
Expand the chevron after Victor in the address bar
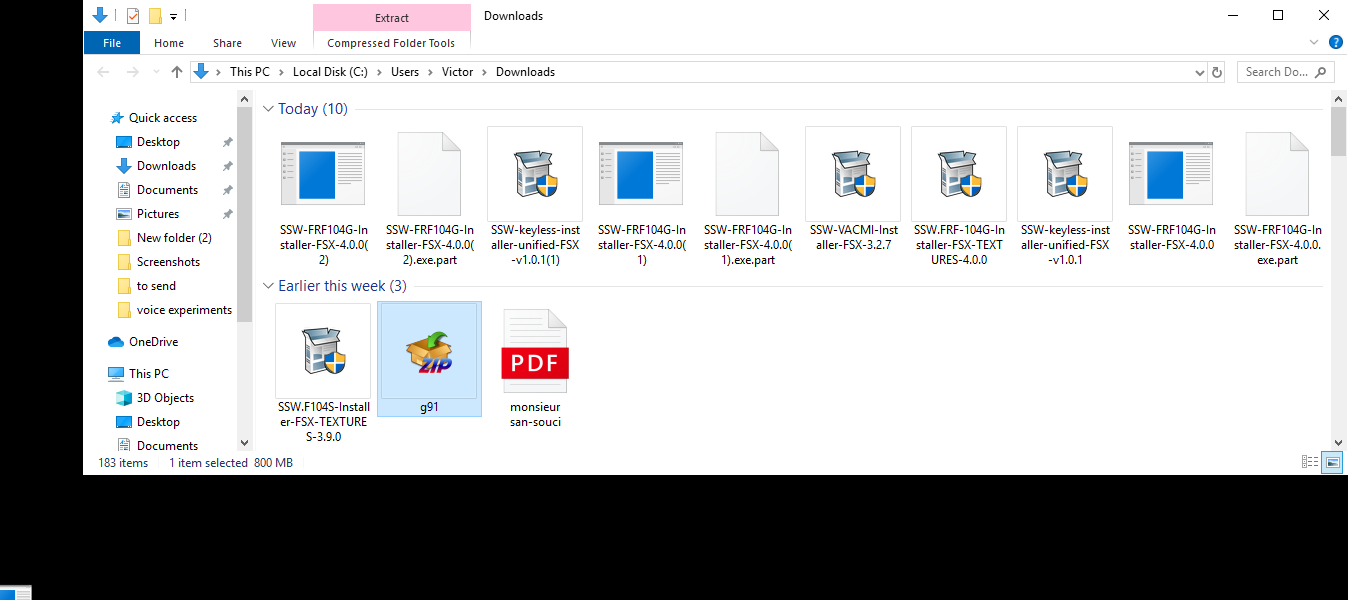485,72
